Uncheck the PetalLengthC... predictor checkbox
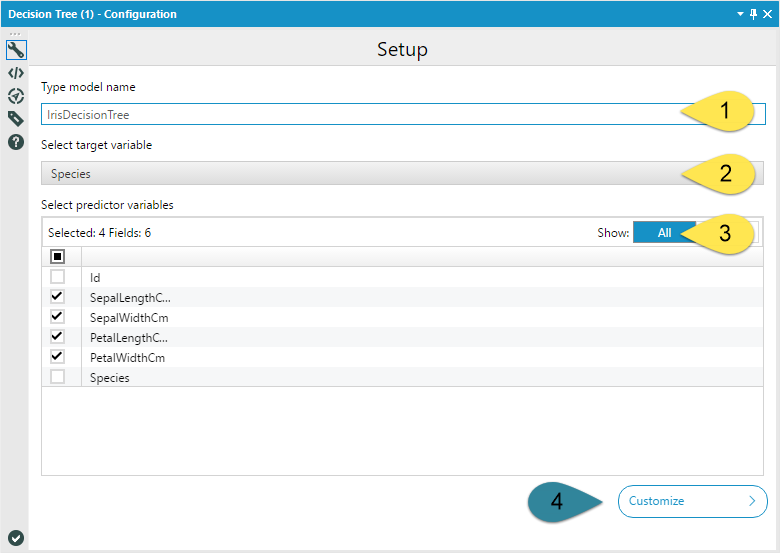The width and height of the screenshot is (780, 553). [58, 337]
